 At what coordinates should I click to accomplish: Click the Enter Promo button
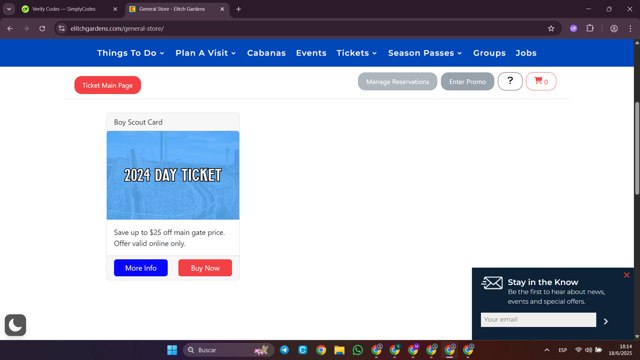pos(467,81)
